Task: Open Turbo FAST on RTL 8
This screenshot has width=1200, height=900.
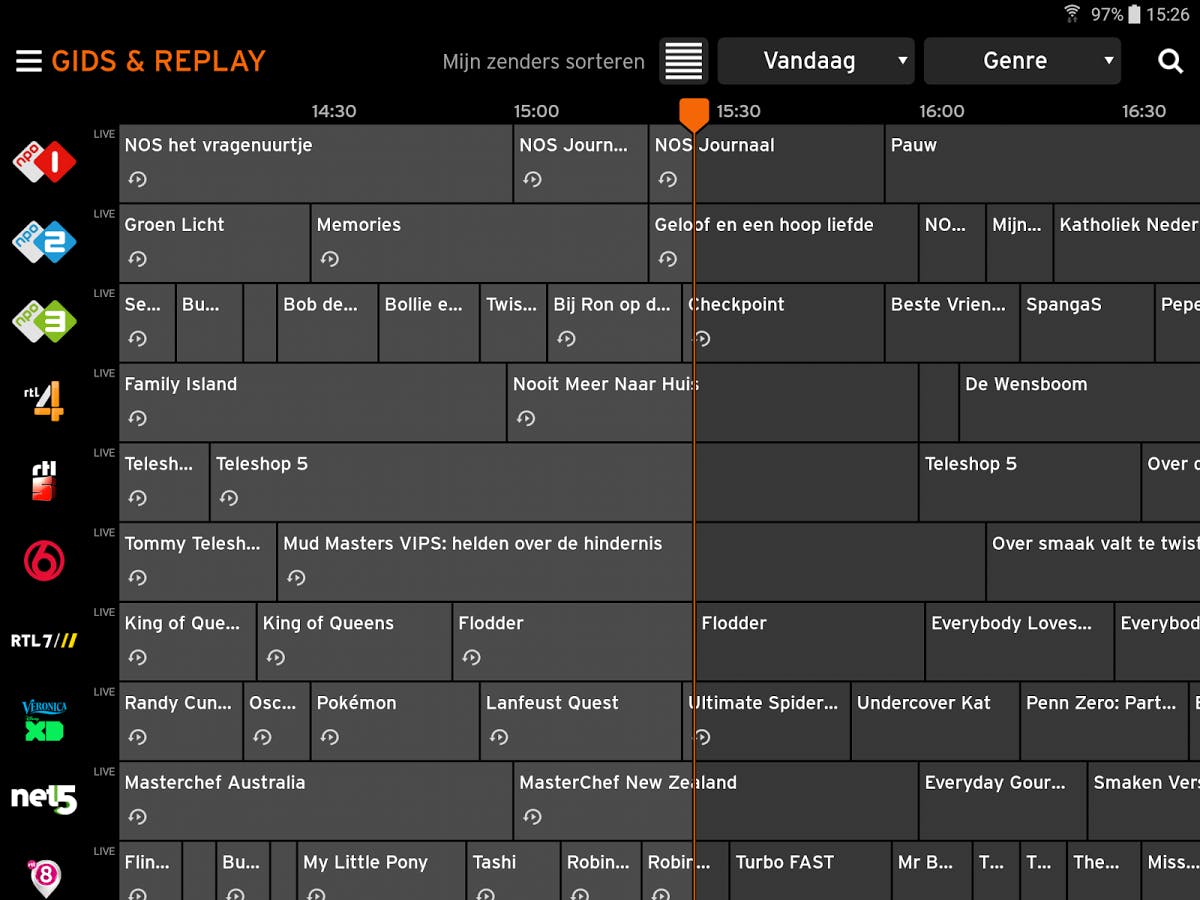Action: [809, 871]
